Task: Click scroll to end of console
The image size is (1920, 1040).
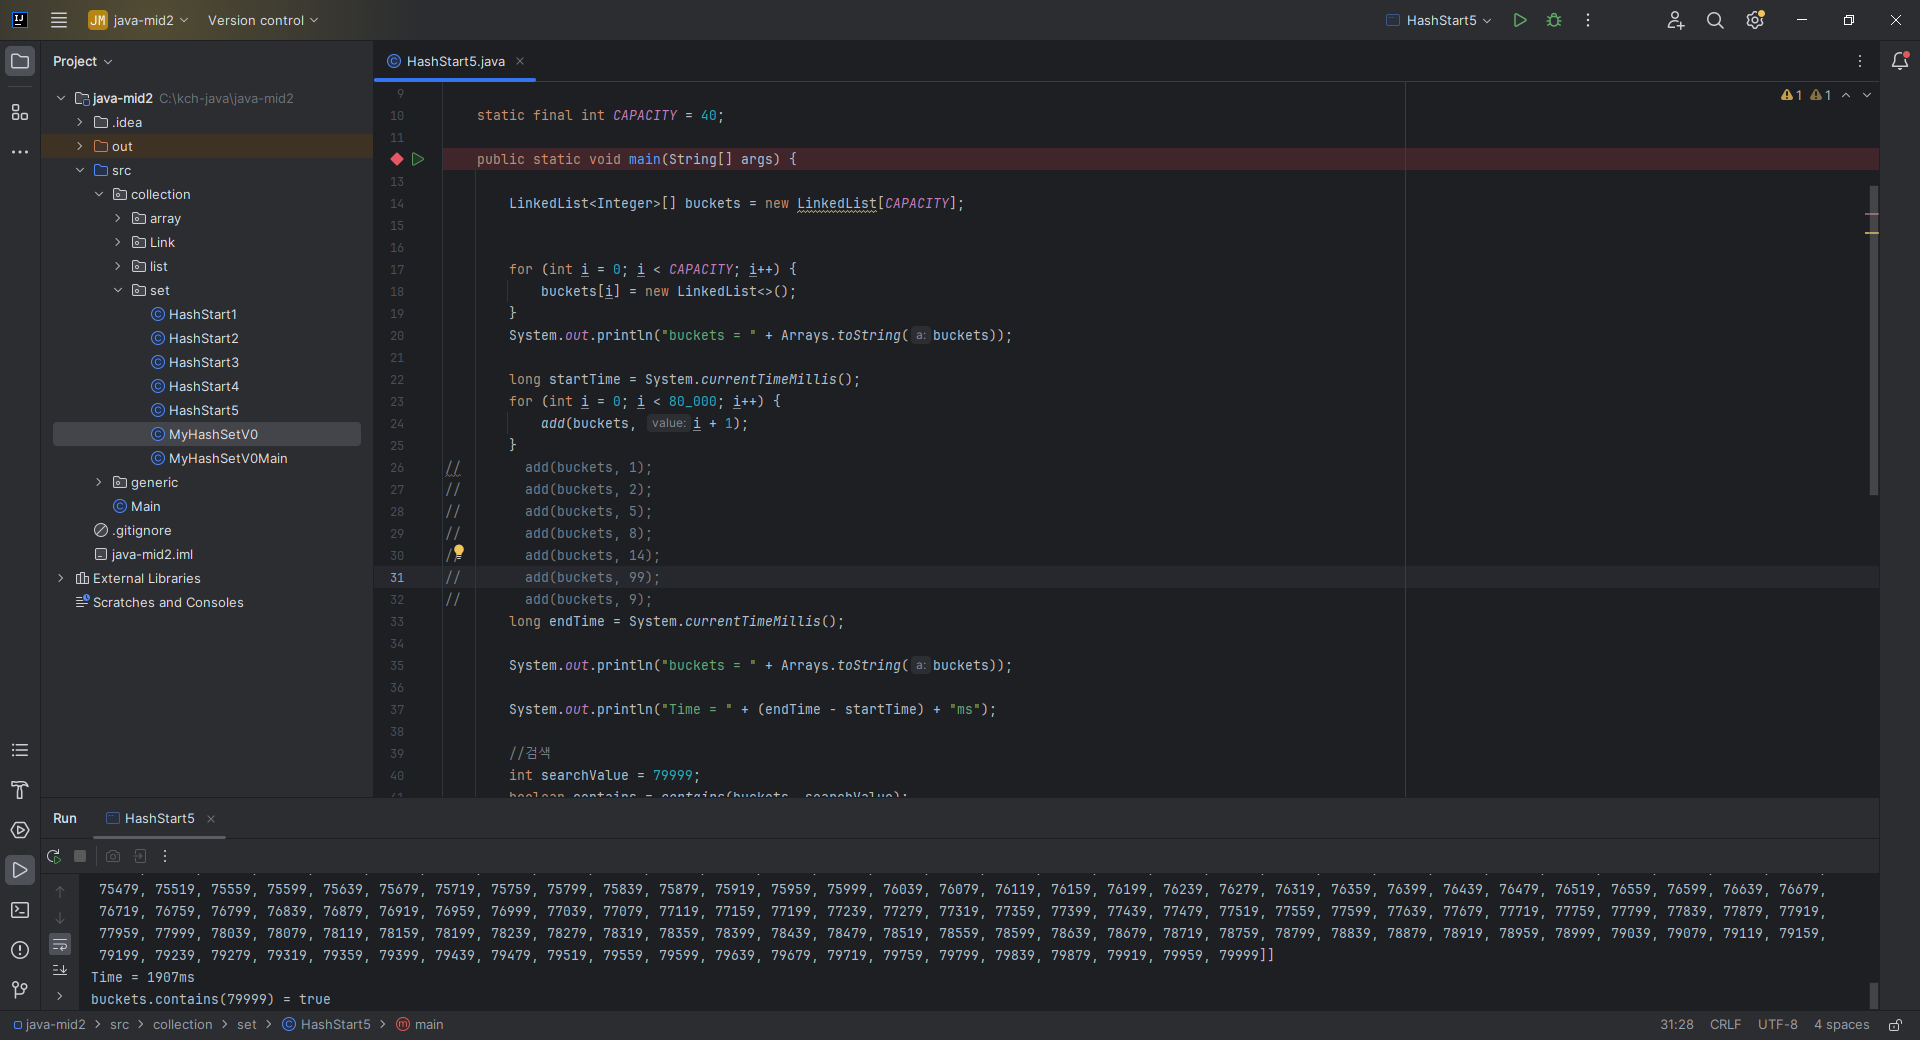Action: [x=60, y=970]
